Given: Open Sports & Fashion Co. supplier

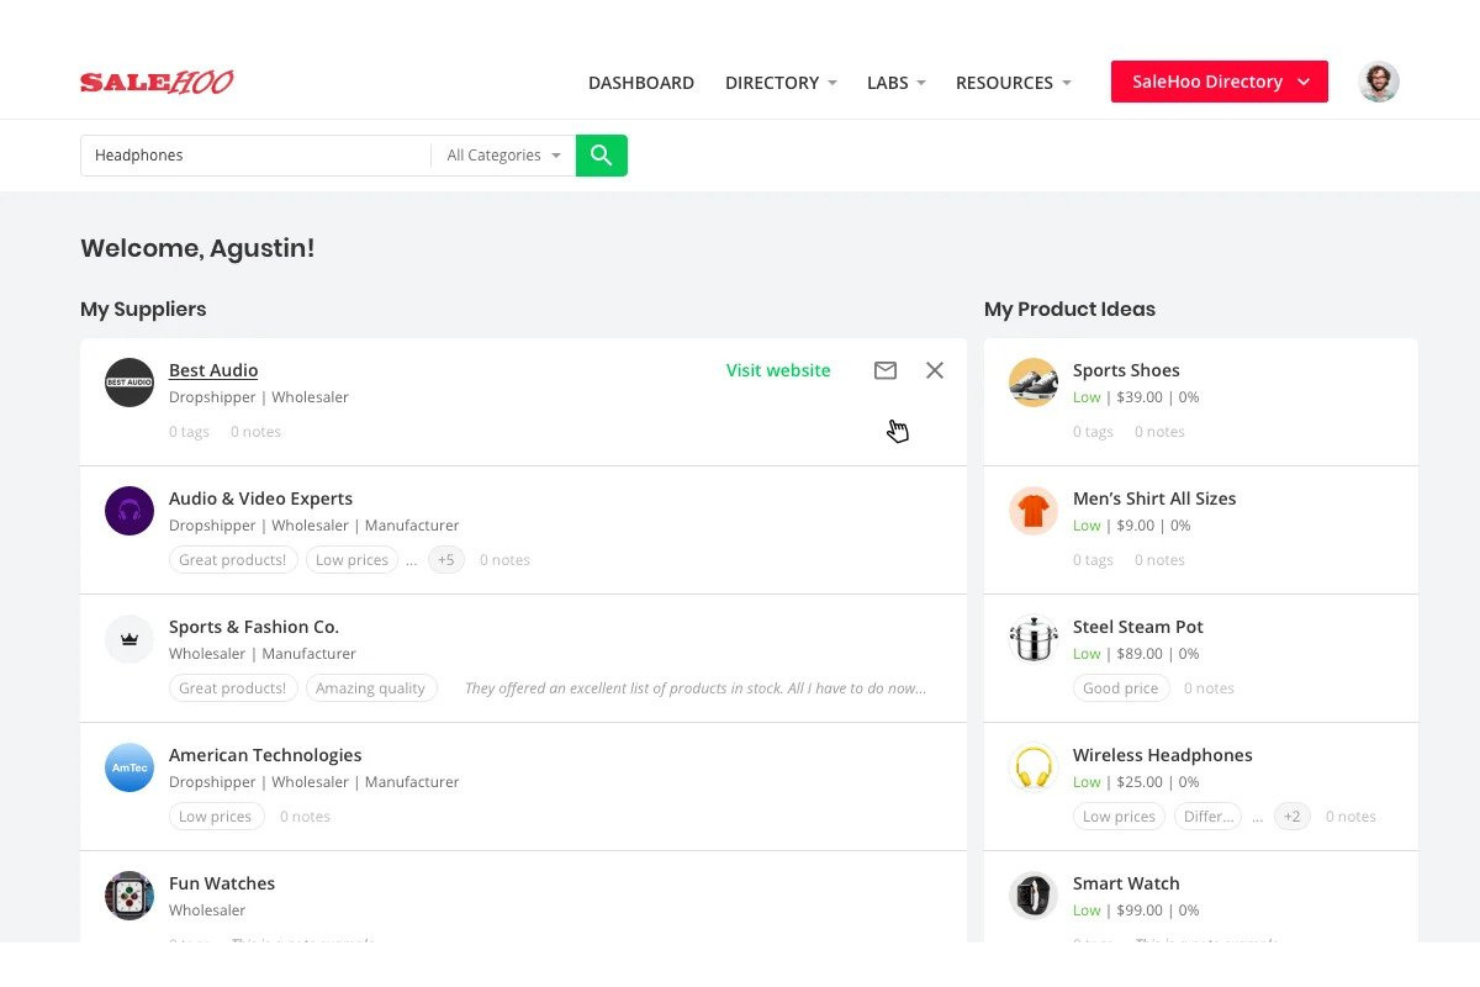Looking at the screenshot, I should pos(254,627).
